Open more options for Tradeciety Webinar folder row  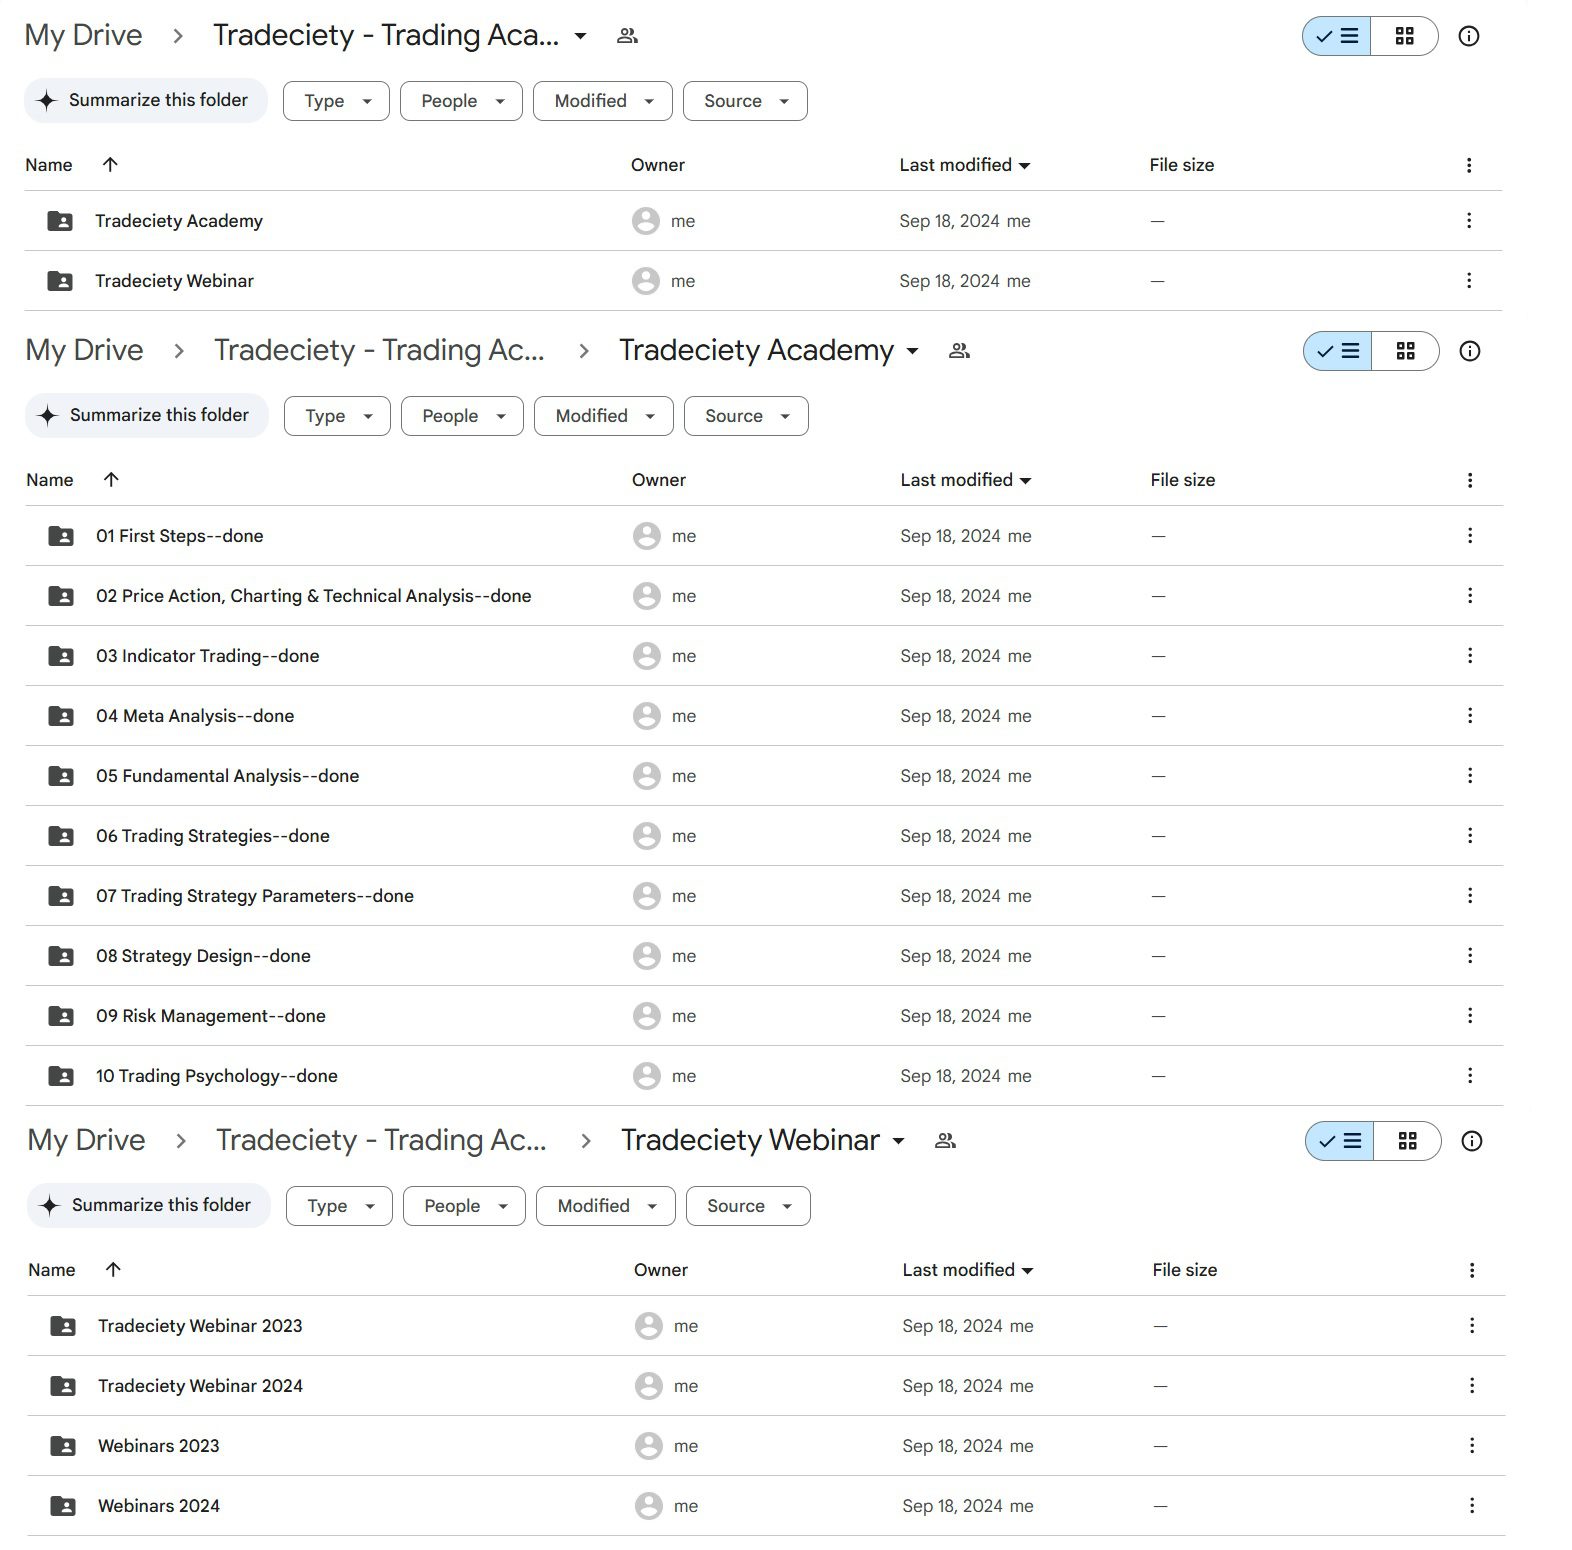(1468, 281)
